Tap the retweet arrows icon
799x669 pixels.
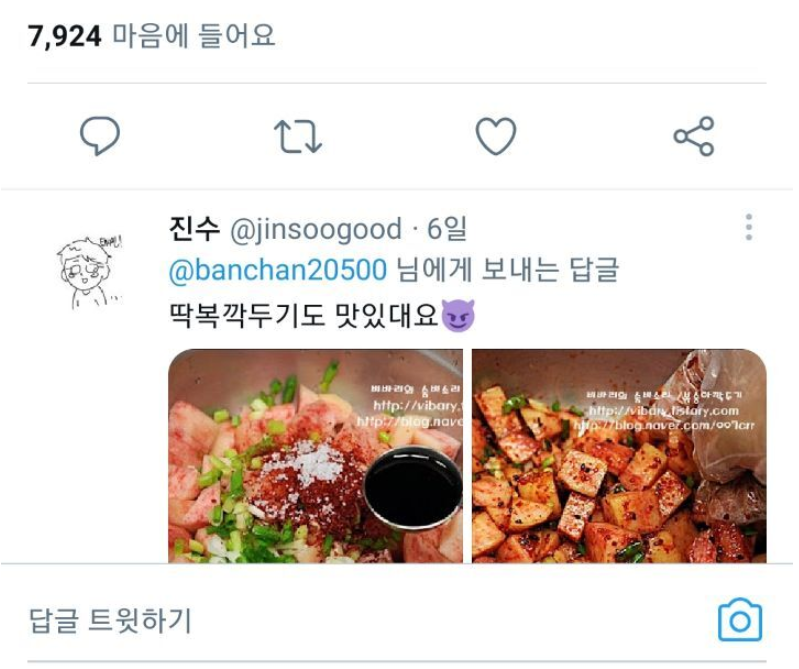(298, 136)
